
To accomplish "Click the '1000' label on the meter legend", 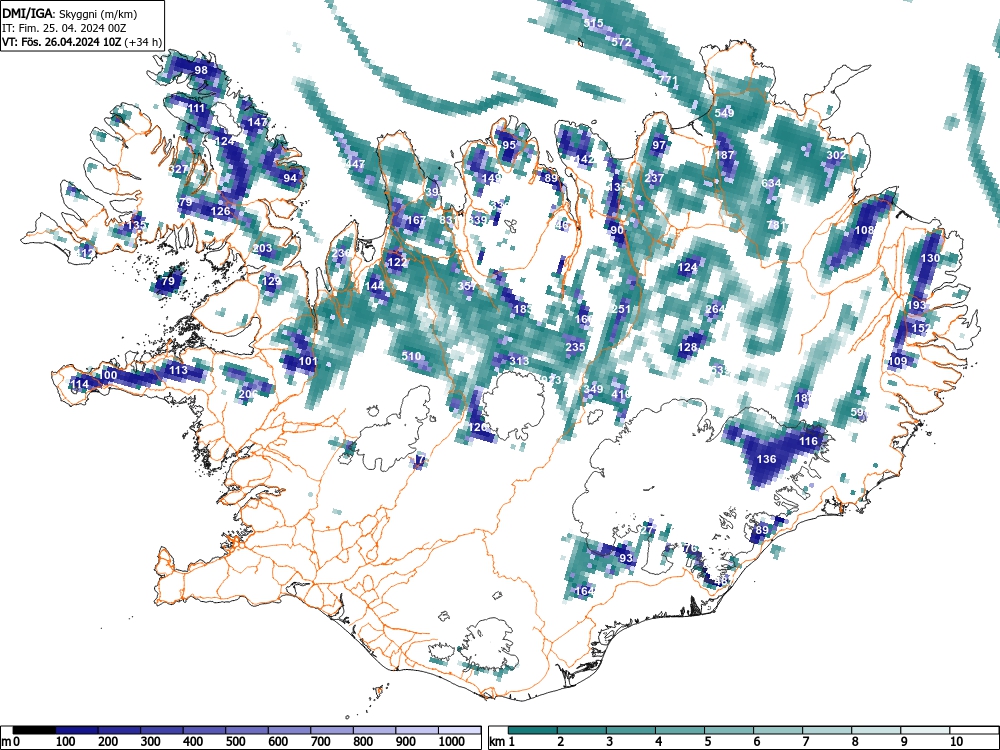I will 452,741.
